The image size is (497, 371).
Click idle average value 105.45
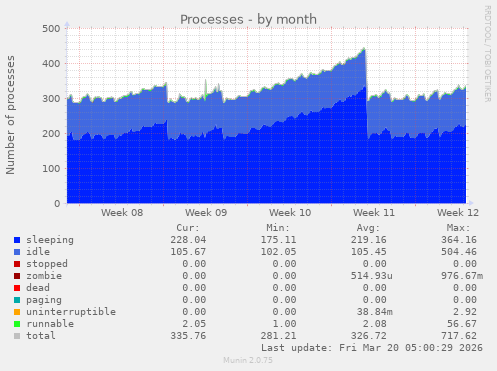[368, 252]
